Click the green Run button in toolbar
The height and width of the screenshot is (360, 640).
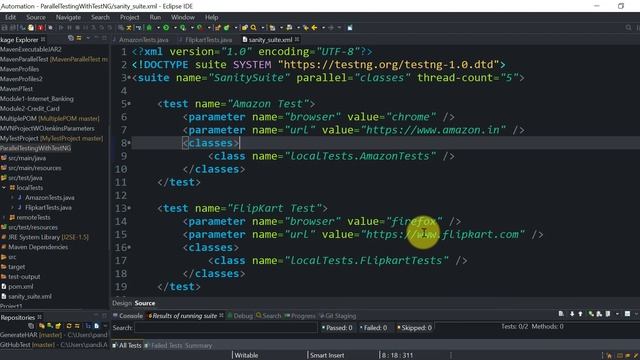click(166, 28)
